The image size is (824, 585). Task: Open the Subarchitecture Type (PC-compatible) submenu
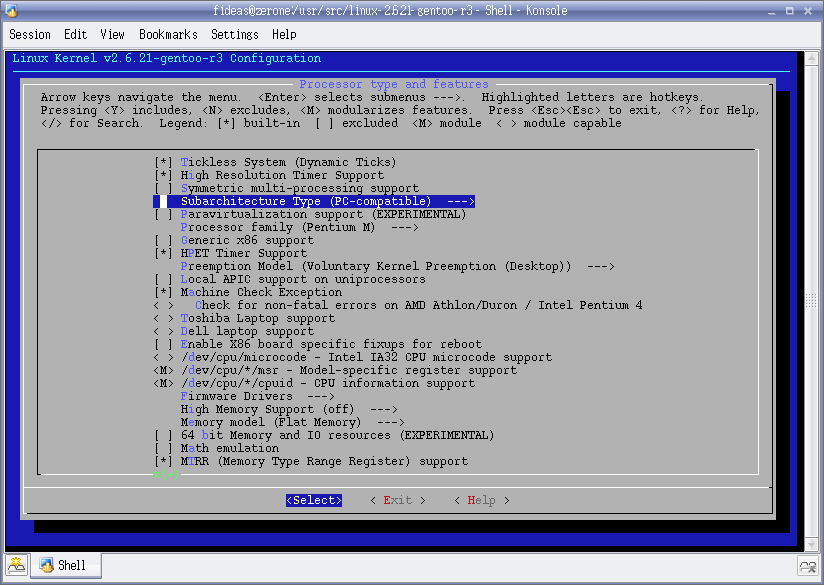pos(314,201)
